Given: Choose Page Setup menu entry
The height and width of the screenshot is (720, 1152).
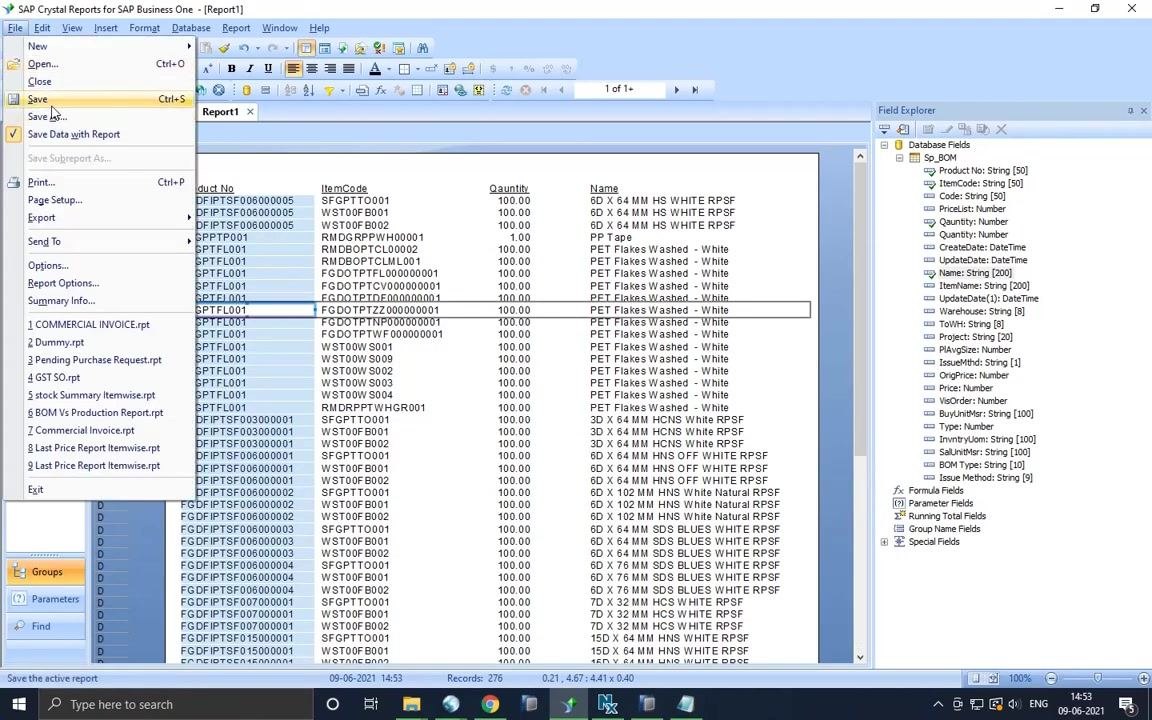Looking at the screenshot, I should pyautogui.click(x=100, y=200).
